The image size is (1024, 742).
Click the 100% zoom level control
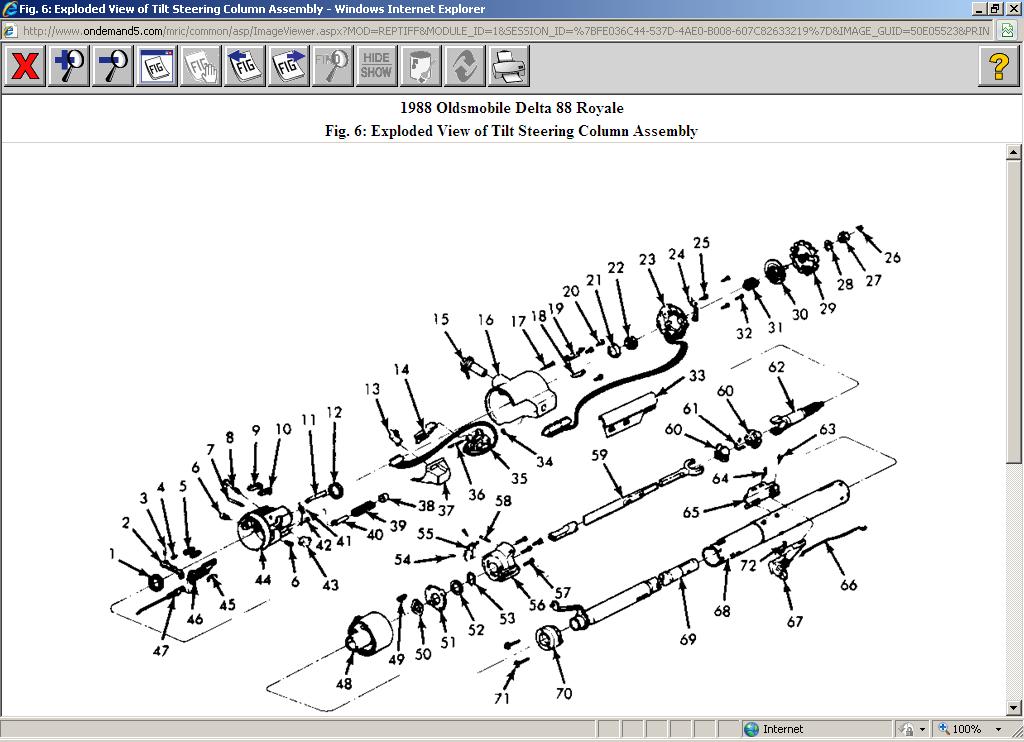pyautogui.click(x=960, y=729)
